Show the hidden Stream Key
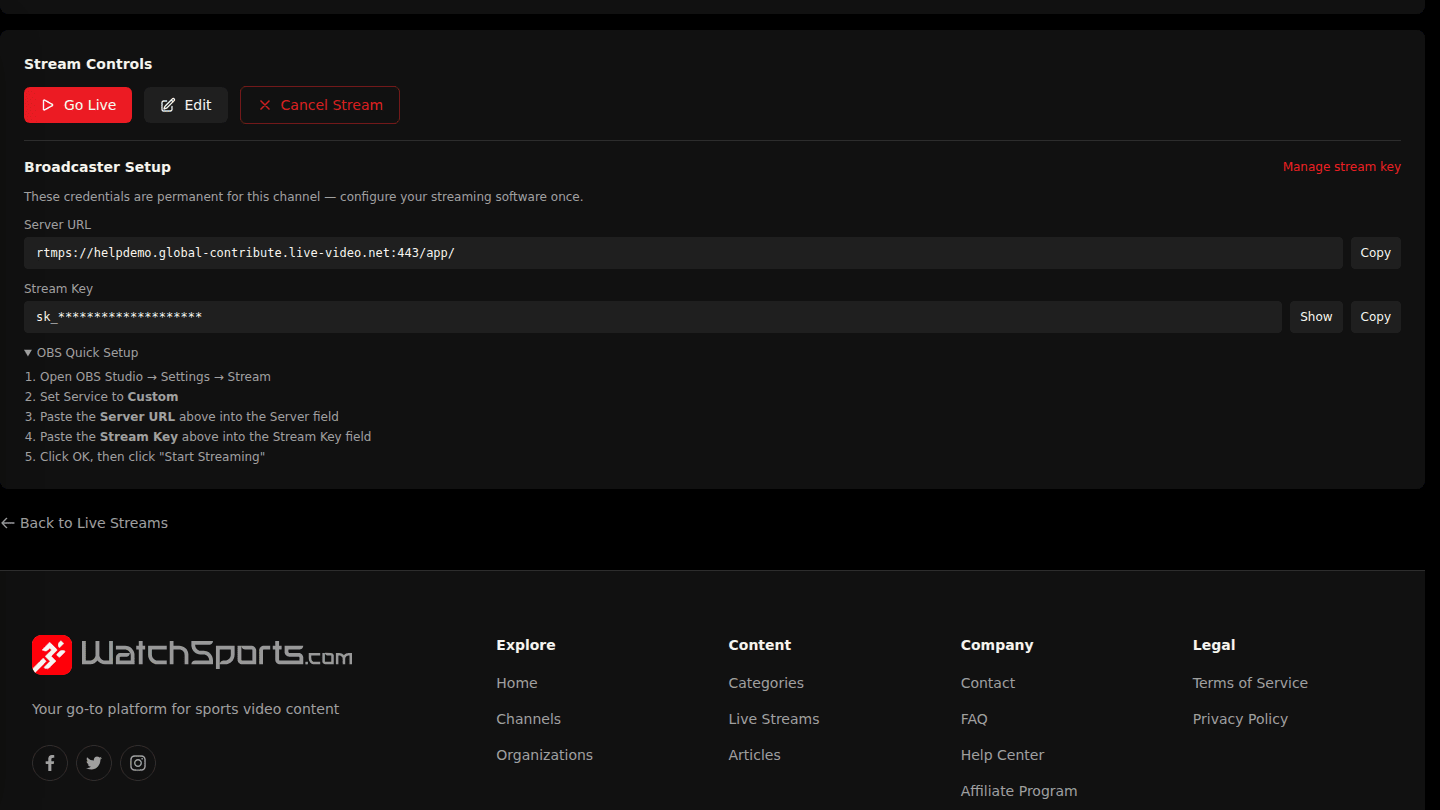The image size is (1440, 810). coord(1316,317)
